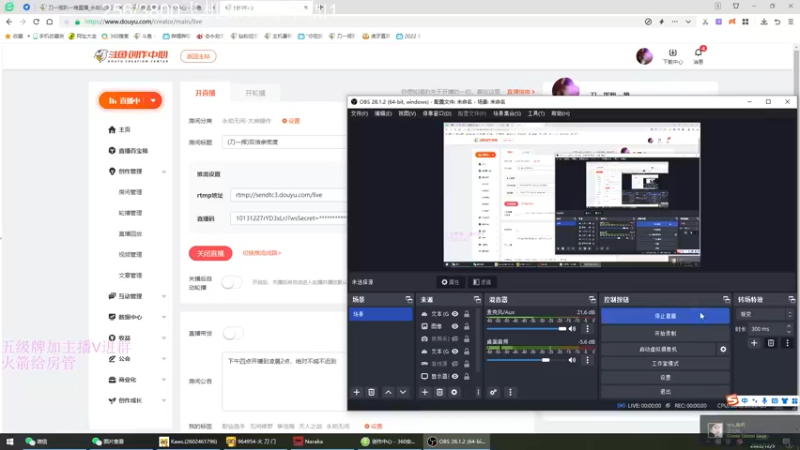Enable 关播后自动轮播 switch
This screenshot has width=800, height=450.
[232, 283]
